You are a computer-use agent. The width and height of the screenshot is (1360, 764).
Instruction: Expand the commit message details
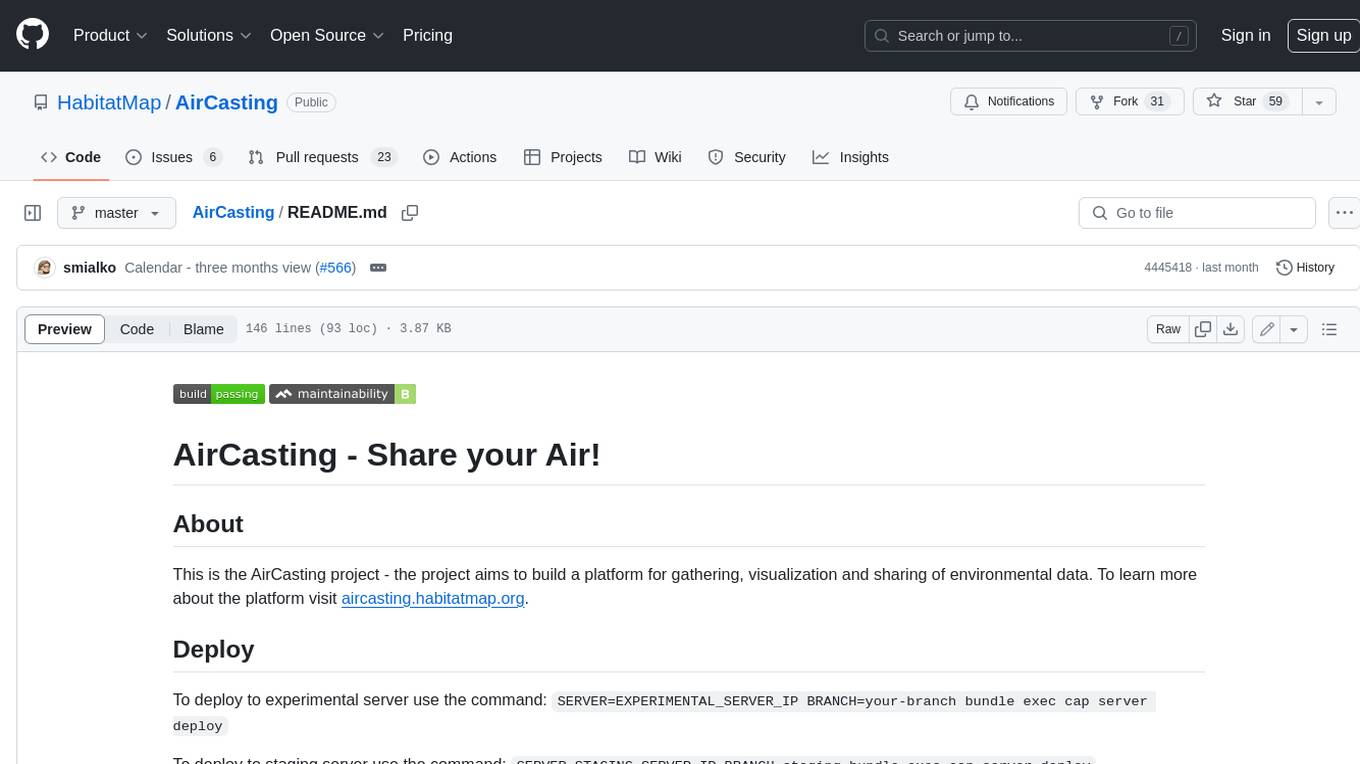(378, 268)
